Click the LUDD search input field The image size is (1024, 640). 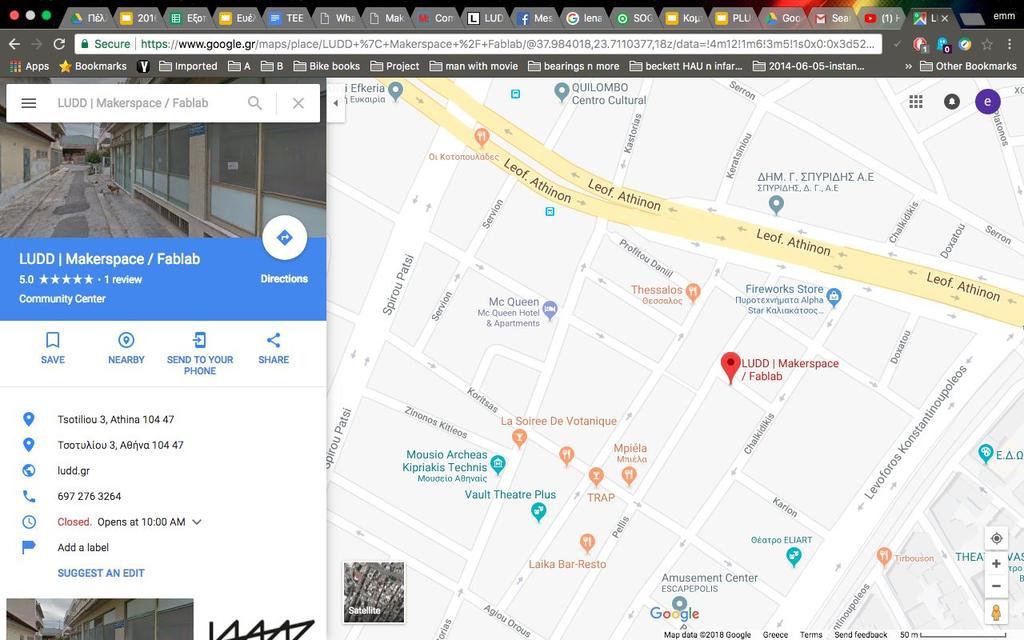coord(146,103)
